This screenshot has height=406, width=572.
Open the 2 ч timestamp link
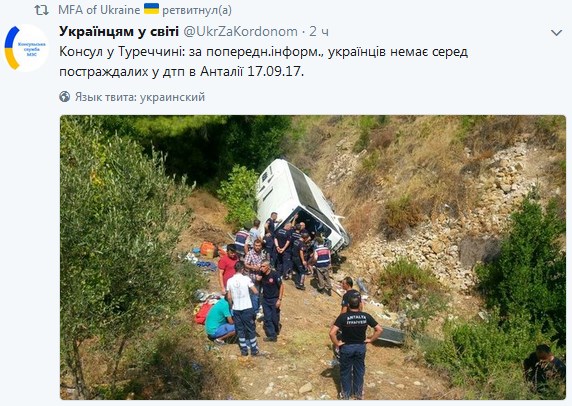pyautogui.click(x=319, y=32)
